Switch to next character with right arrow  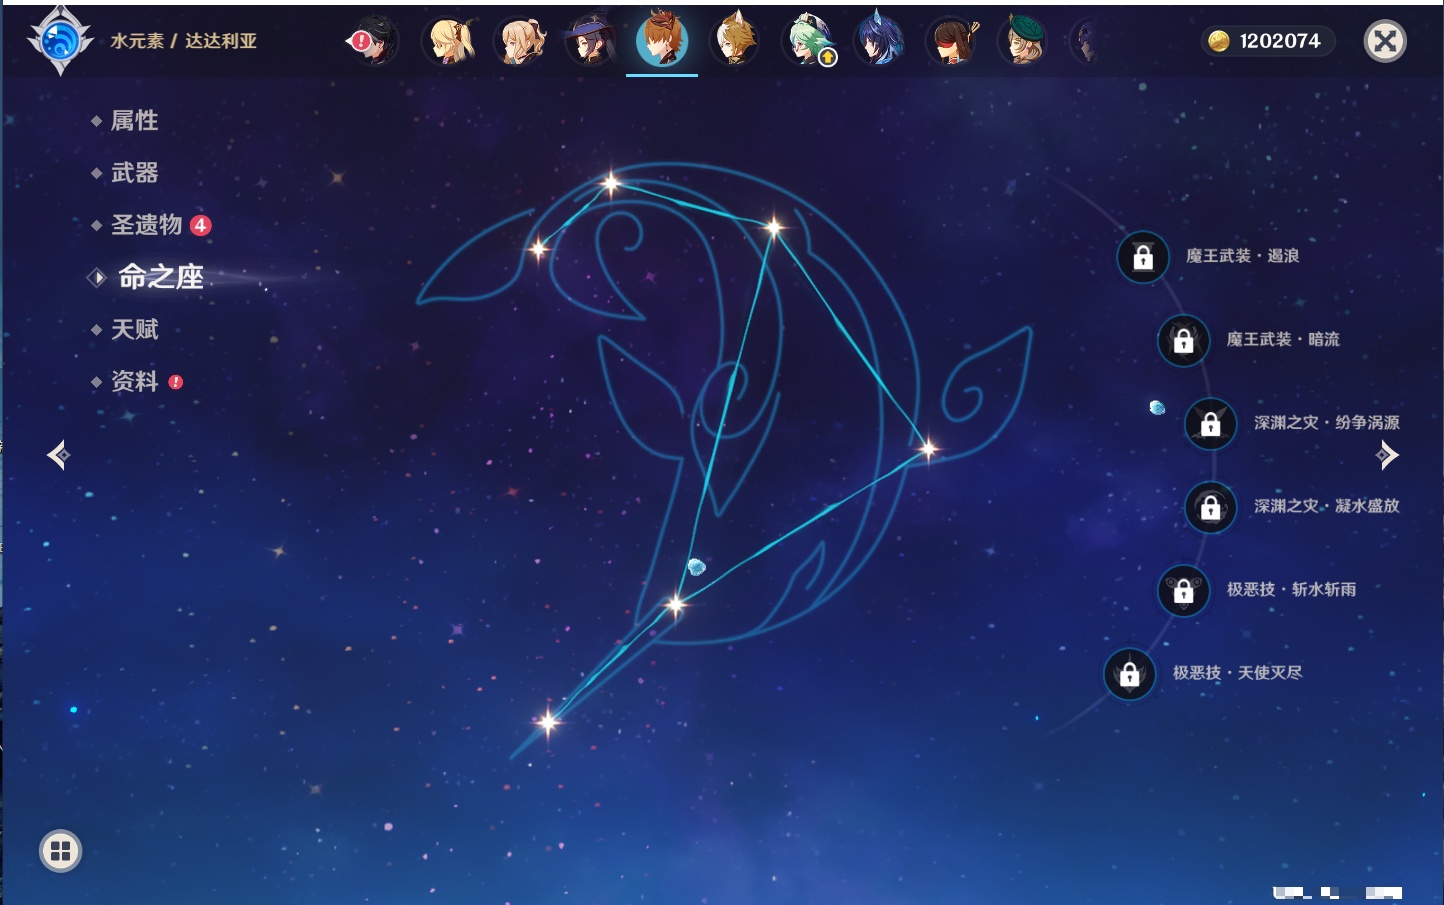coord(1387,455)
